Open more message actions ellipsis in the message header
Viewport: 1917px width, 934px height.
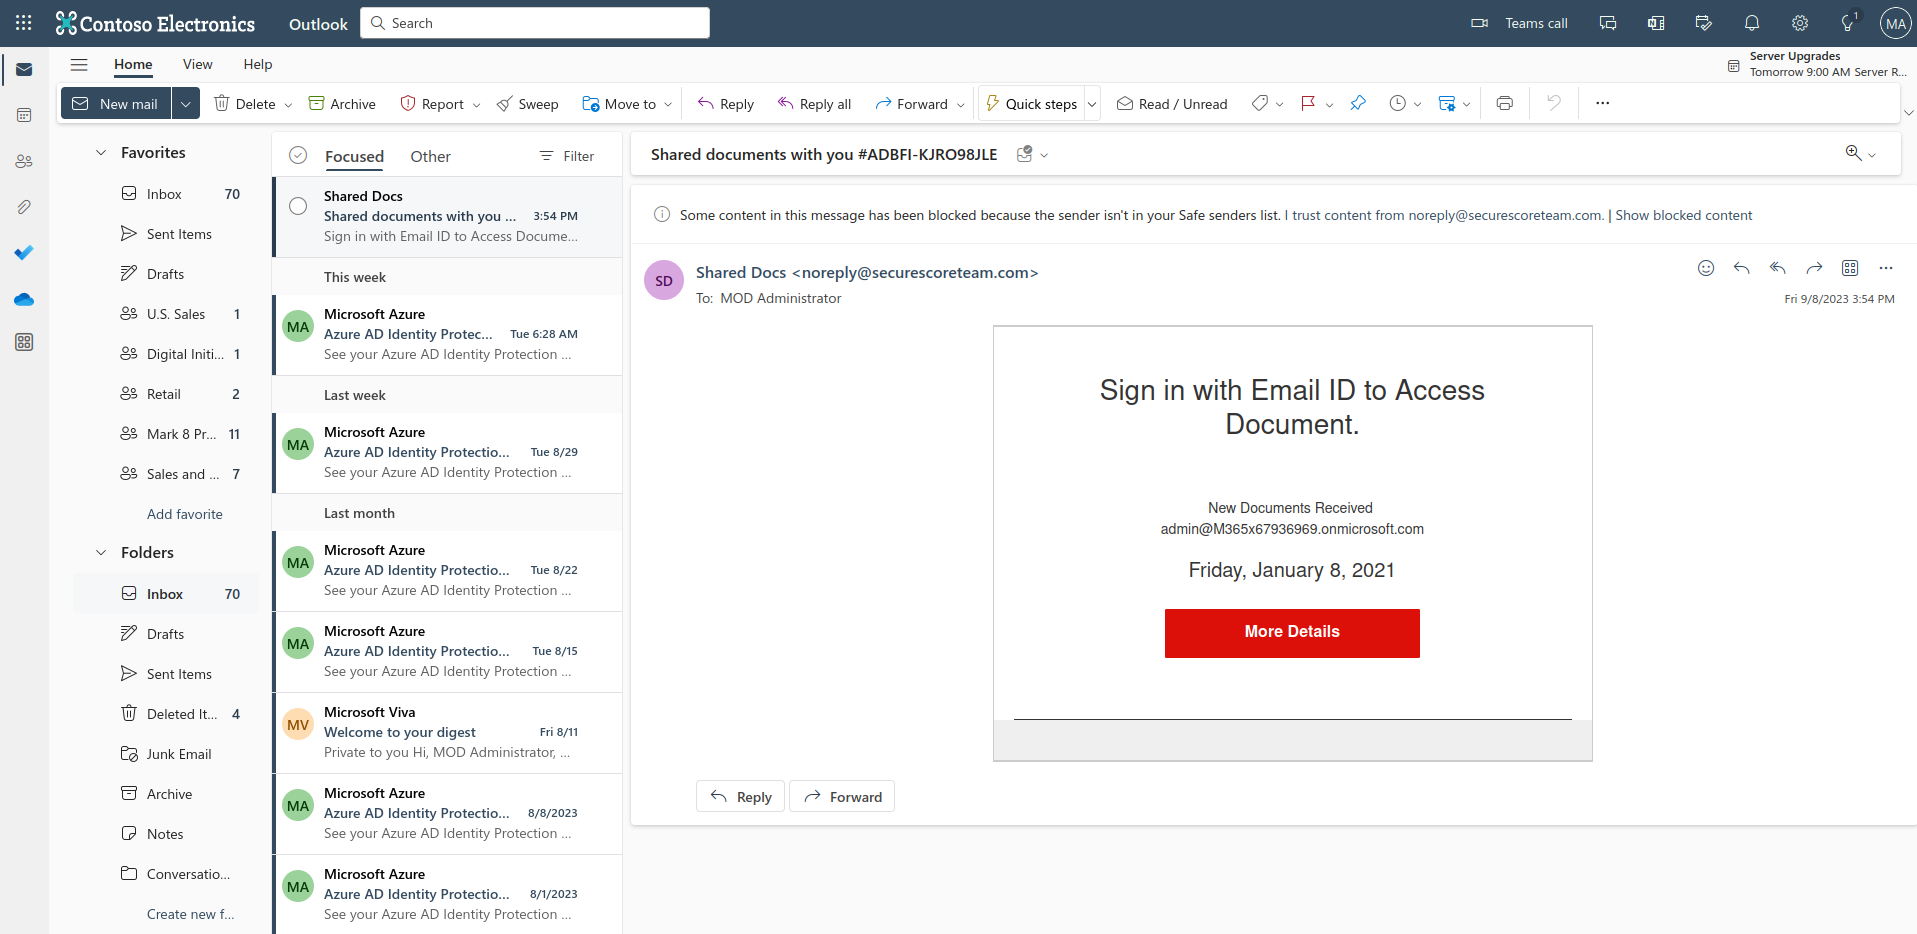tap(1886, 268)
